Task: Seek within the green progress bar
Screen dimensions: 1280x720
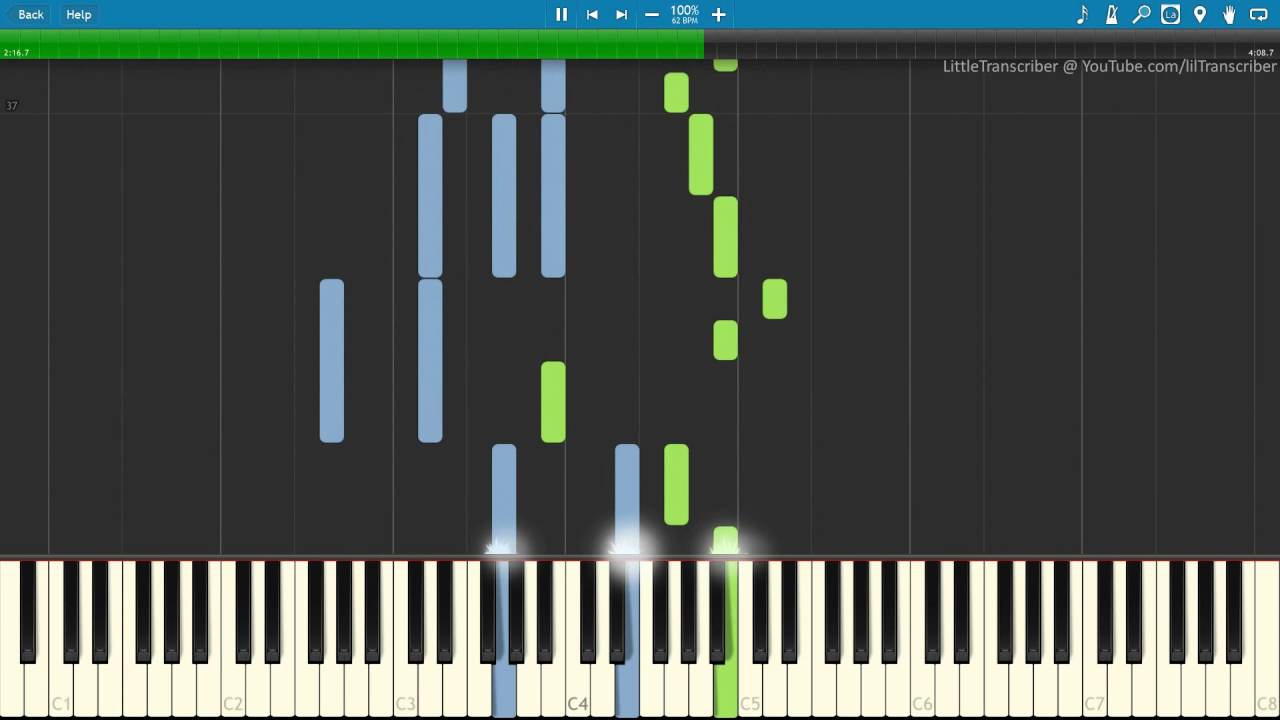Action: click(352, 44)
